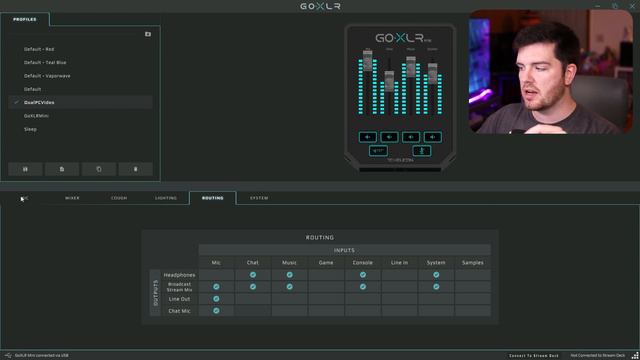Select the Sleep profile
640x360 pixels.
[x=80, y=129]
